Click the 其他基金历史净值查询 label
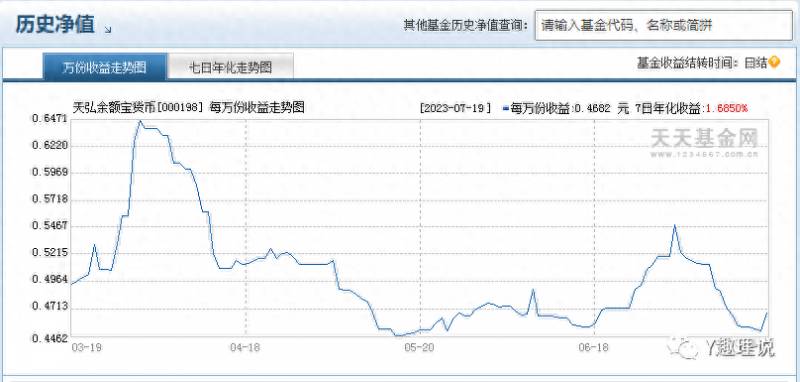This screenshot has height=382, width=800. click(x=466, y=26)
